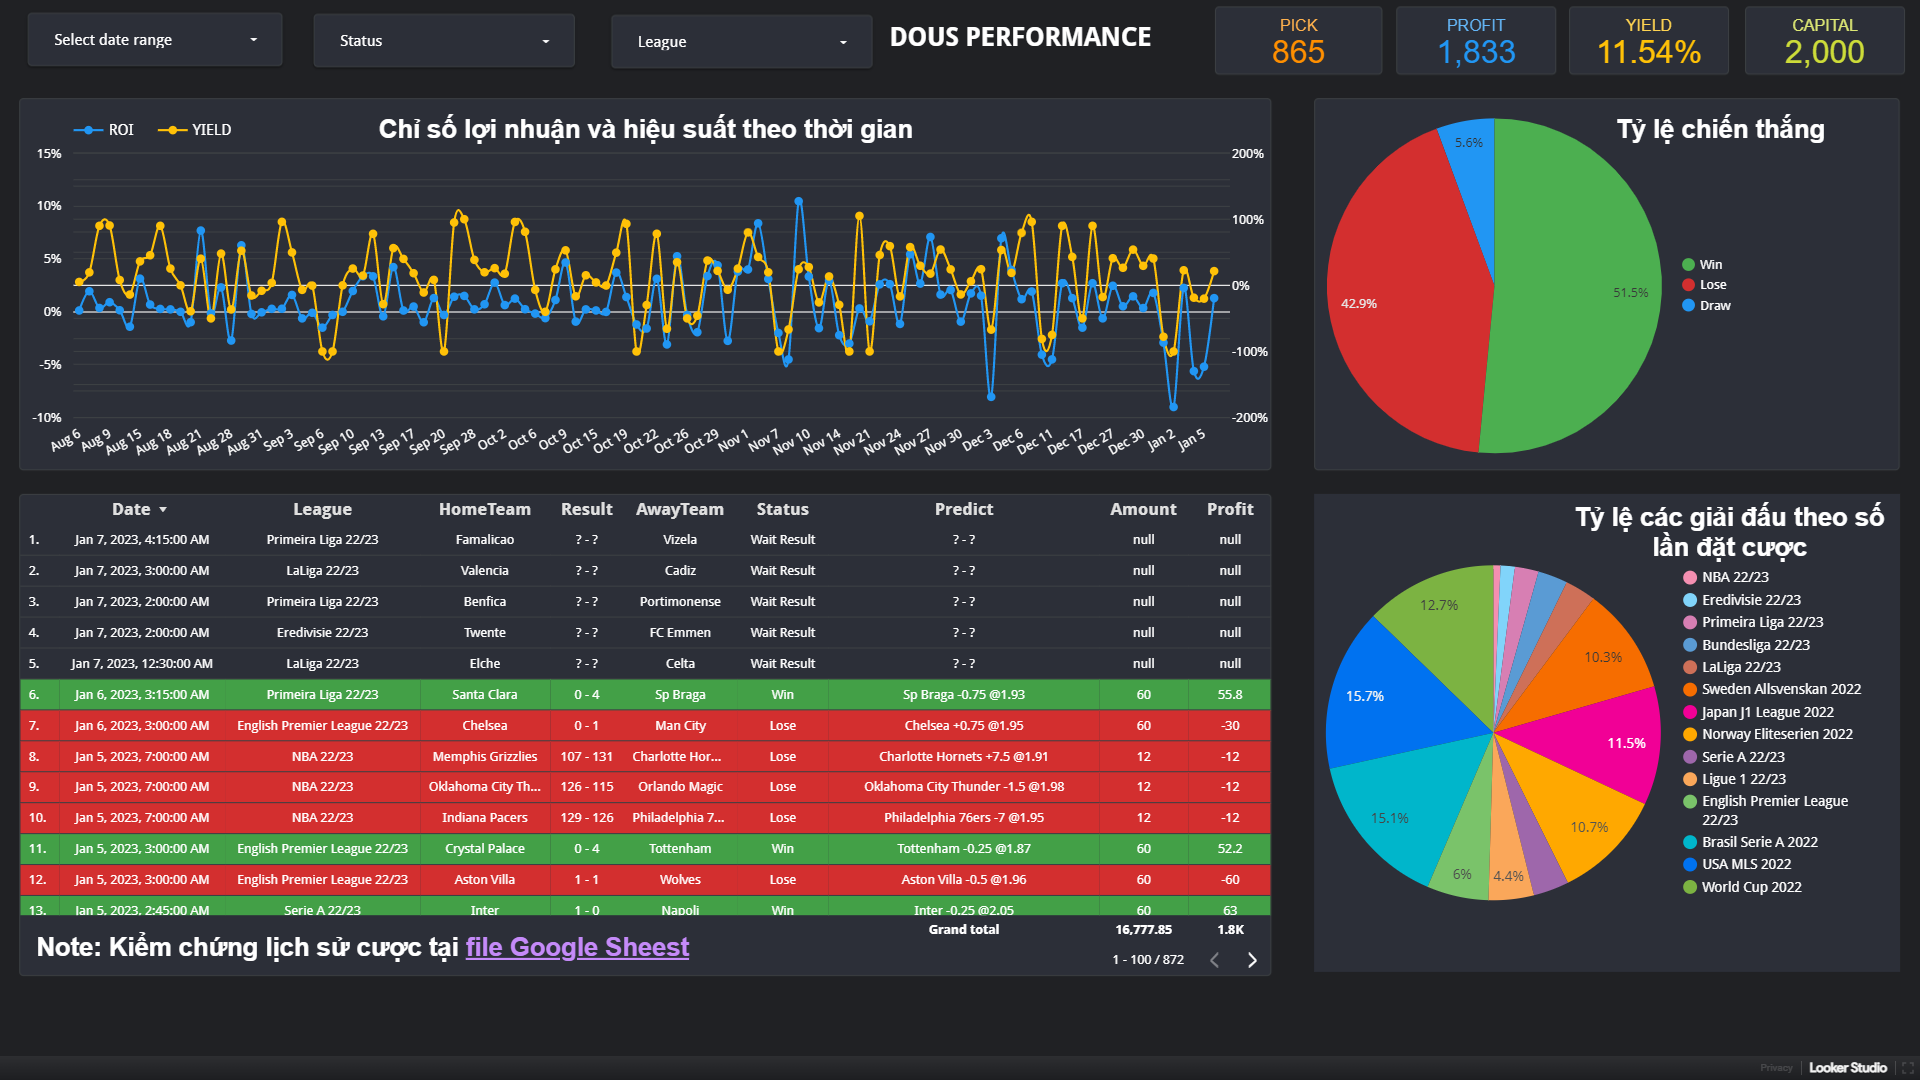Image resolution: width=1920 pixels, height=1080 pixels.
Task: Click the Privacy link in footer
Action: pyautogui.click(x=1776, y=1068)
